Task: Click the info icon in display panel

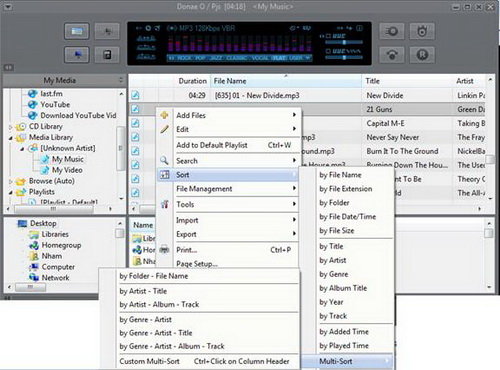Action: [x=360, y=28]
